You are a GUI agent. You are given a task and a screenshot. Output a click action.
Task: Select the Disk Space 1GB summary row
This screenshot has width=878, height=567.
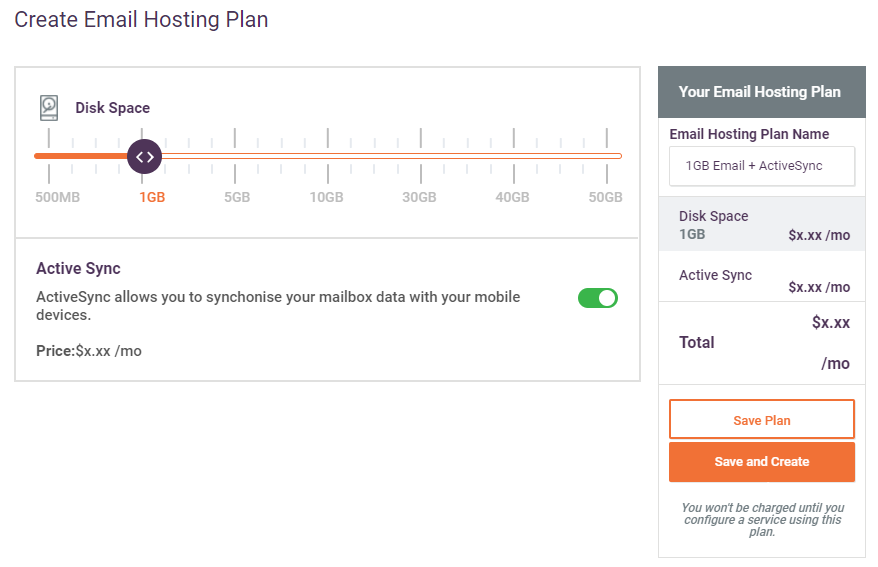tap(762, 225)
